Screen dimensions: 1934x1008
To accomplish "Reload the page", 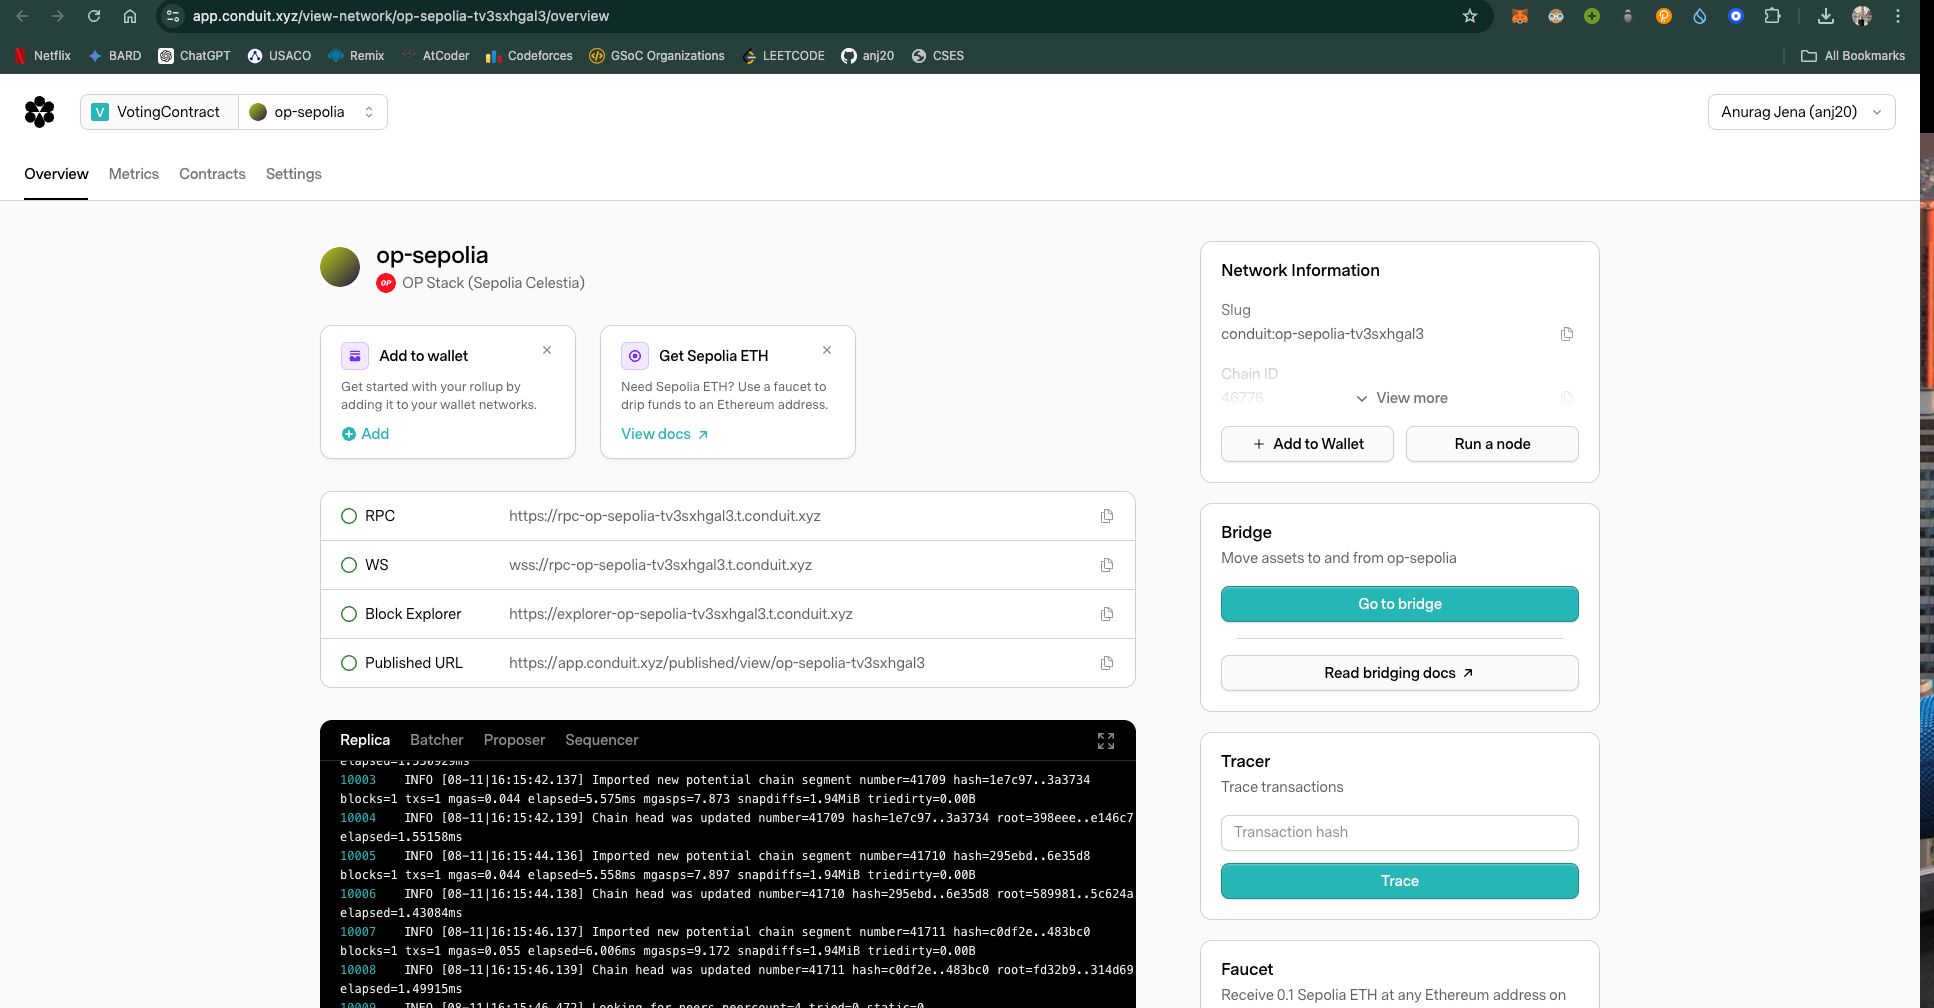I will tap(94, 16).
